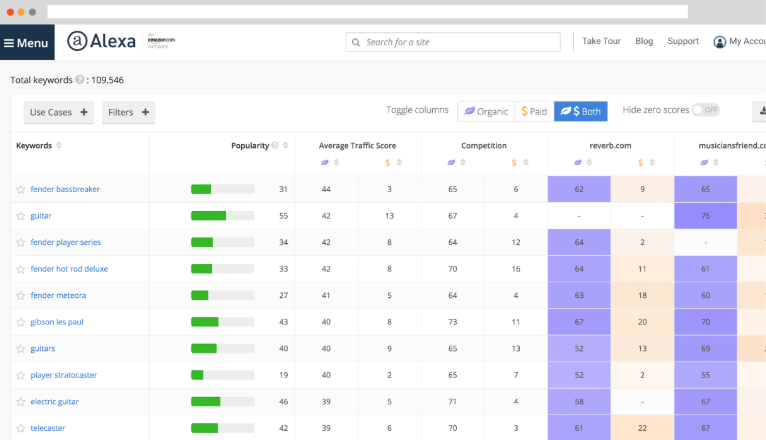The width and height of the screenshot is (766, 440).
Task: Click reverb.com paid dollar icon
Action: point(640,163)
